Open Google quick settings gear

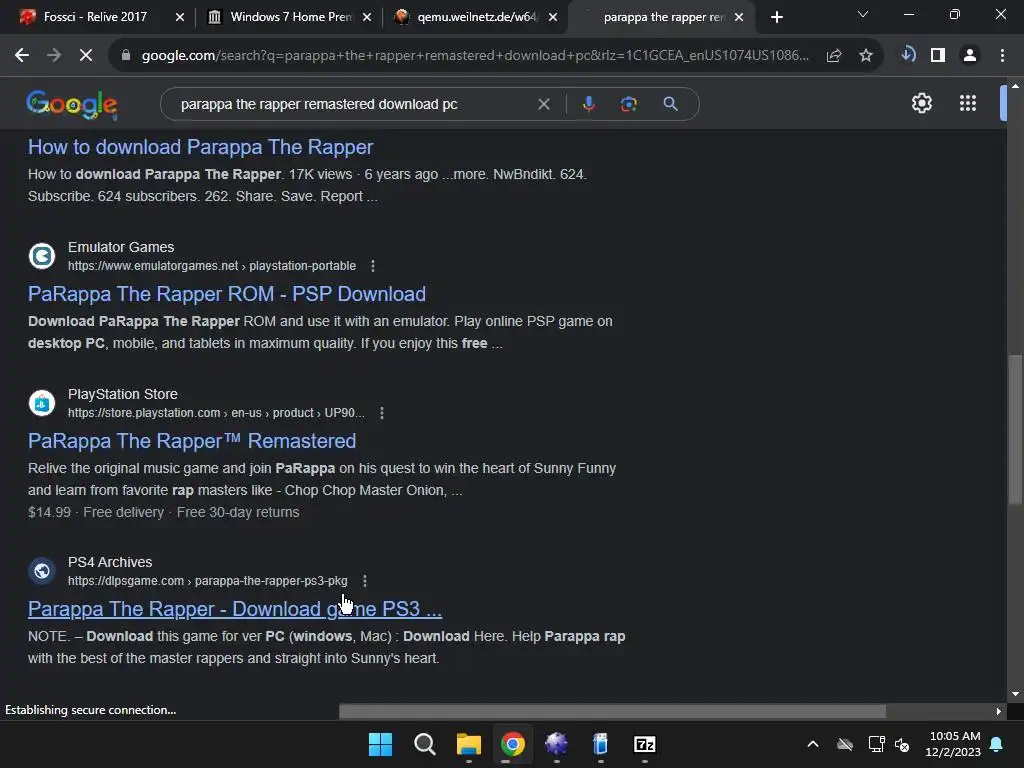pos(921,103)
